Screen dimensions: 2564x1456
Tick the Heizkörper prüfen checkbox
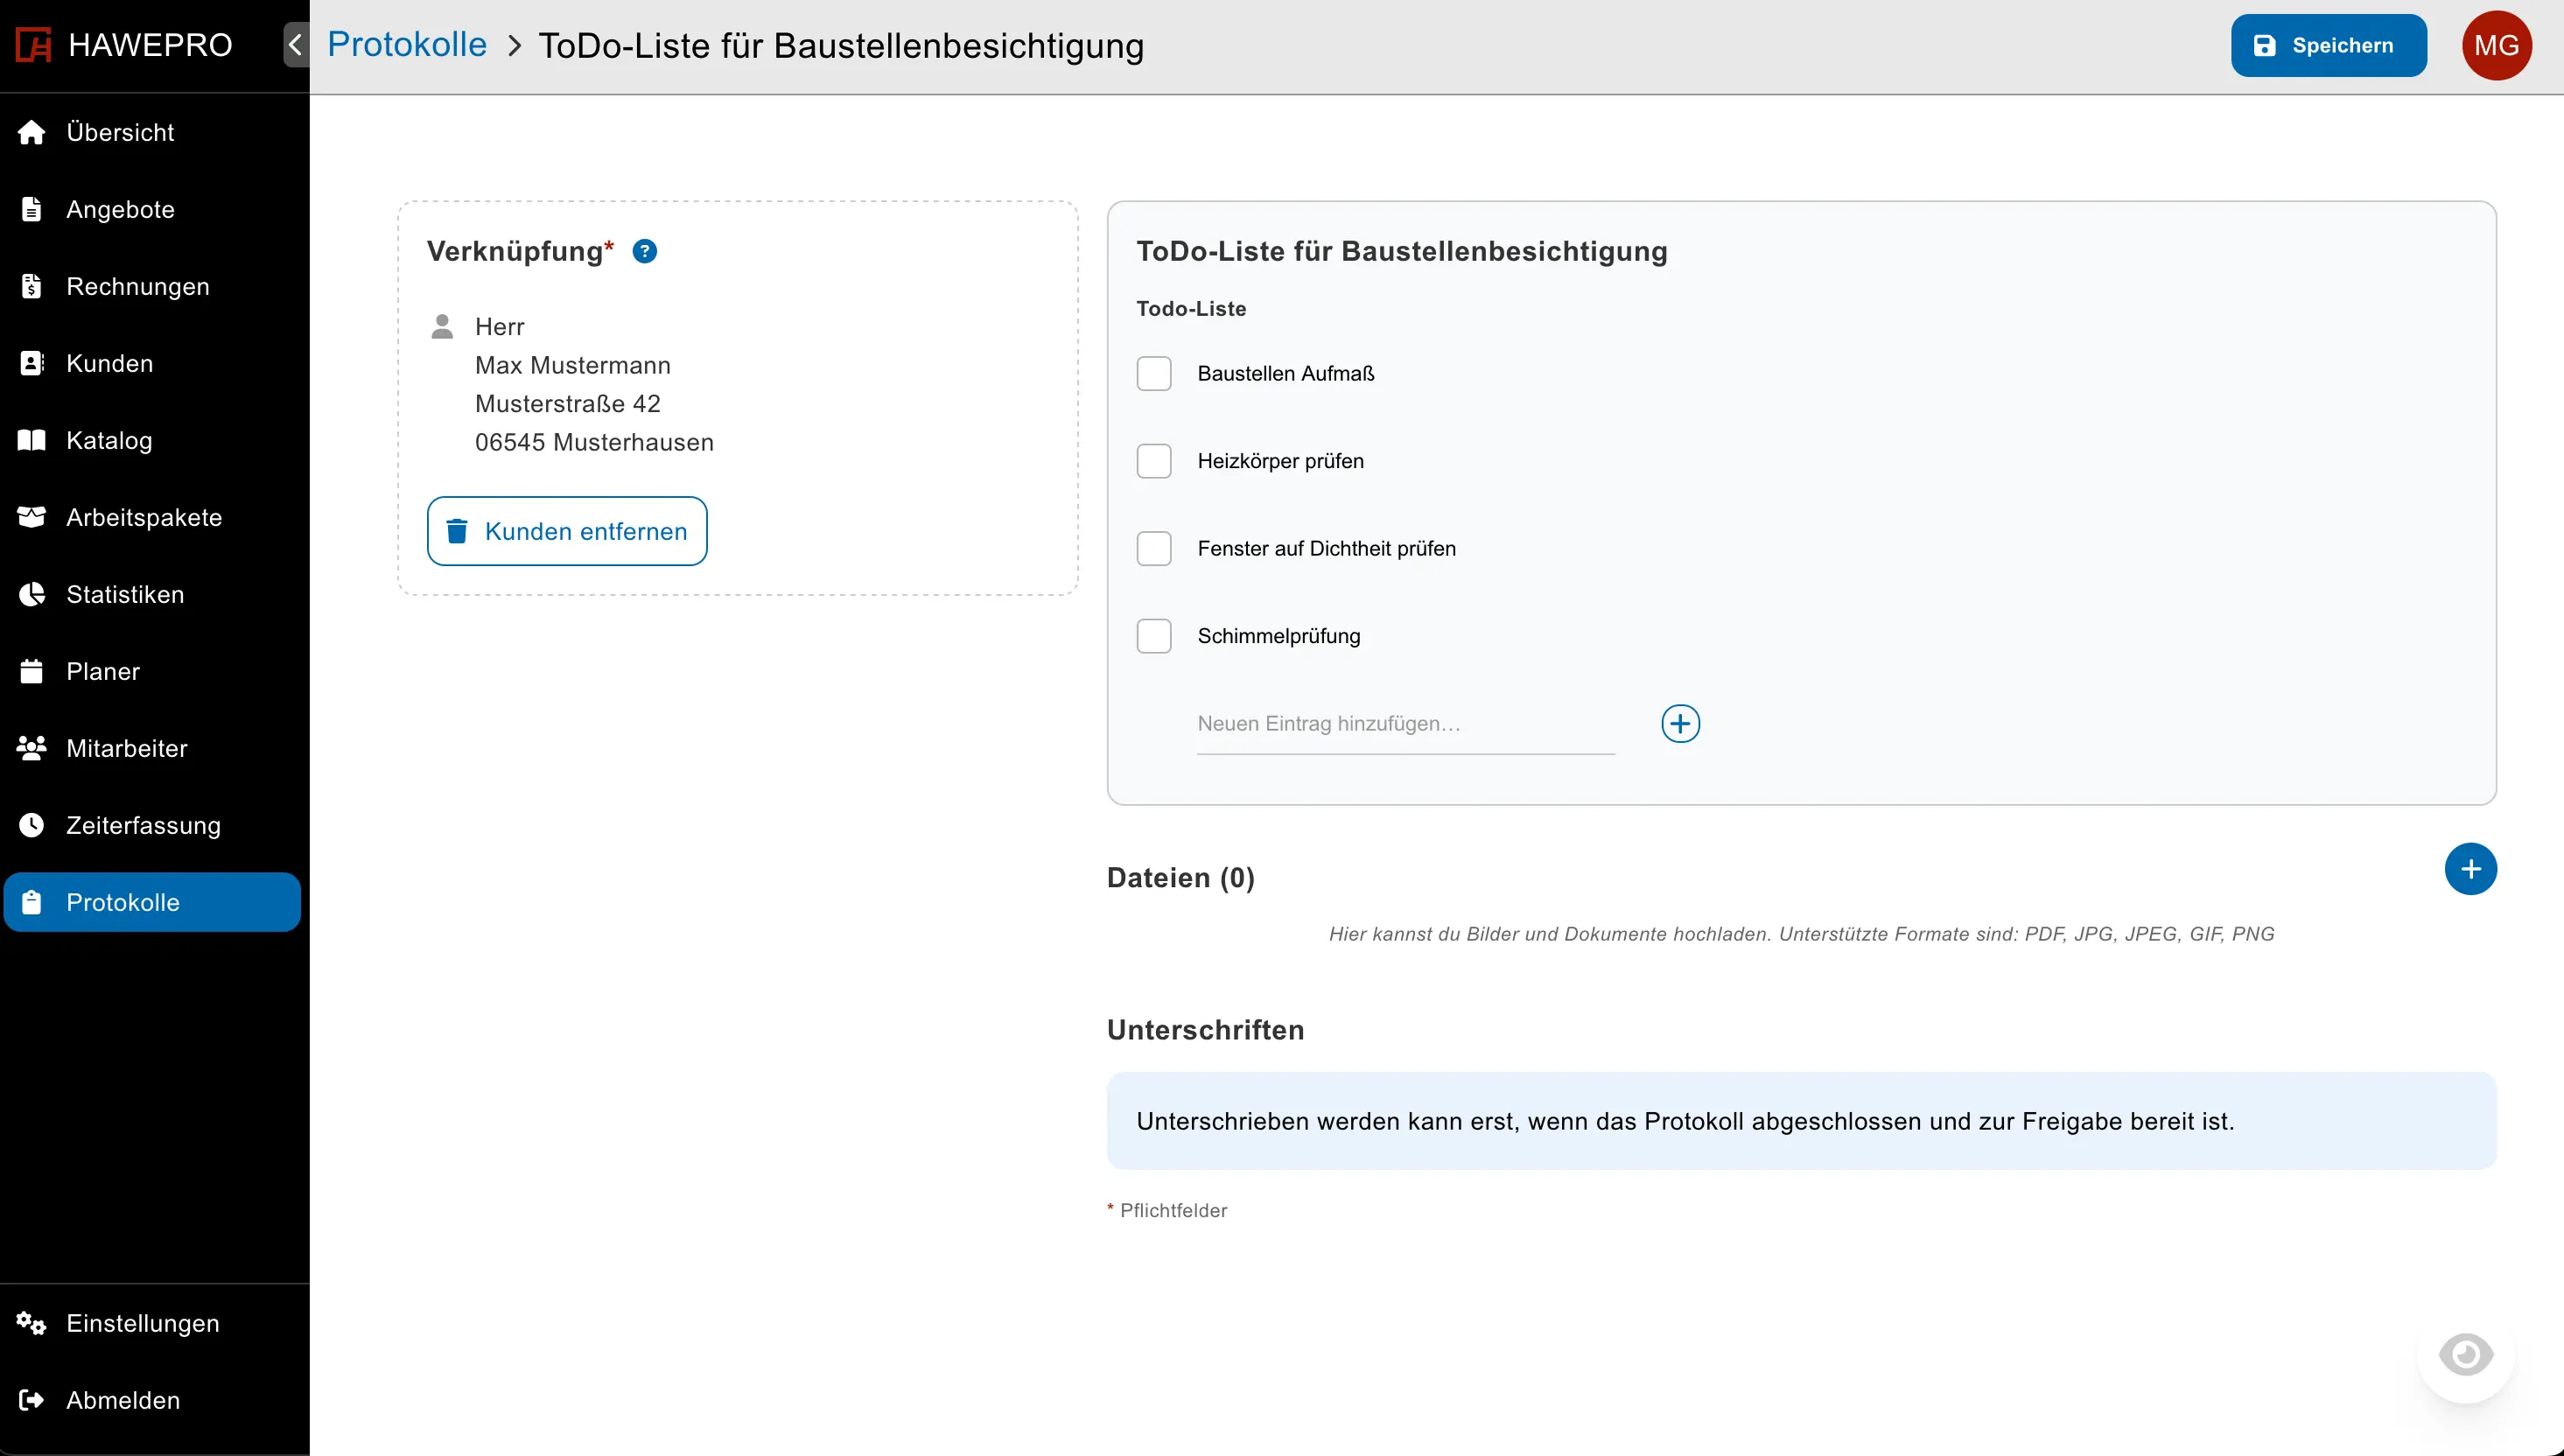click(1154, 461)
